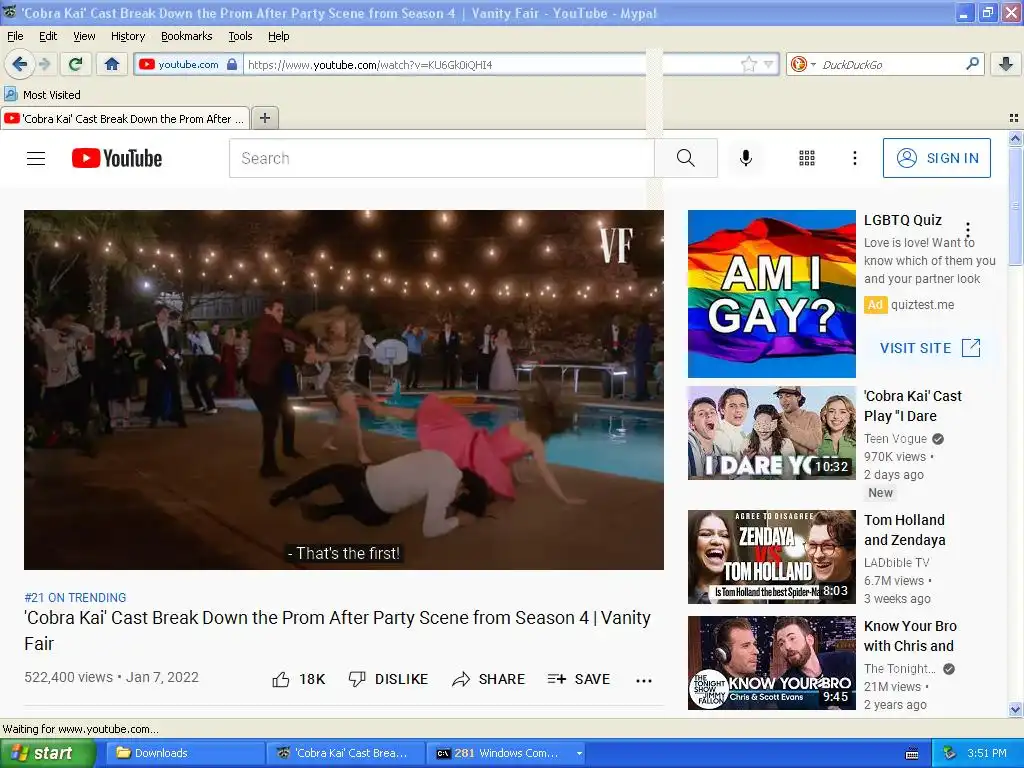This screenshot has width=1024, height=768.
Task: Open the DuckDuckGo search engine dropdown
Action: click(803, 64)
